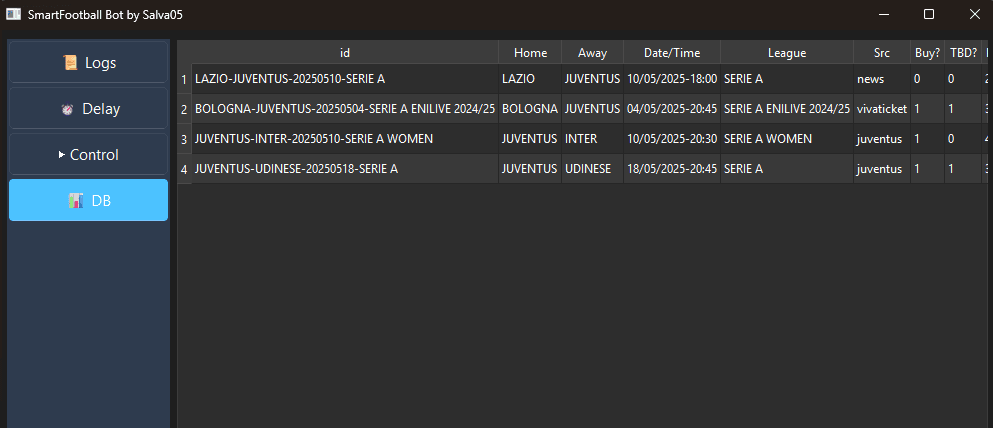Select cell JUVENTUS-UDINESE-20250518-SERIE A

[345, 169]
